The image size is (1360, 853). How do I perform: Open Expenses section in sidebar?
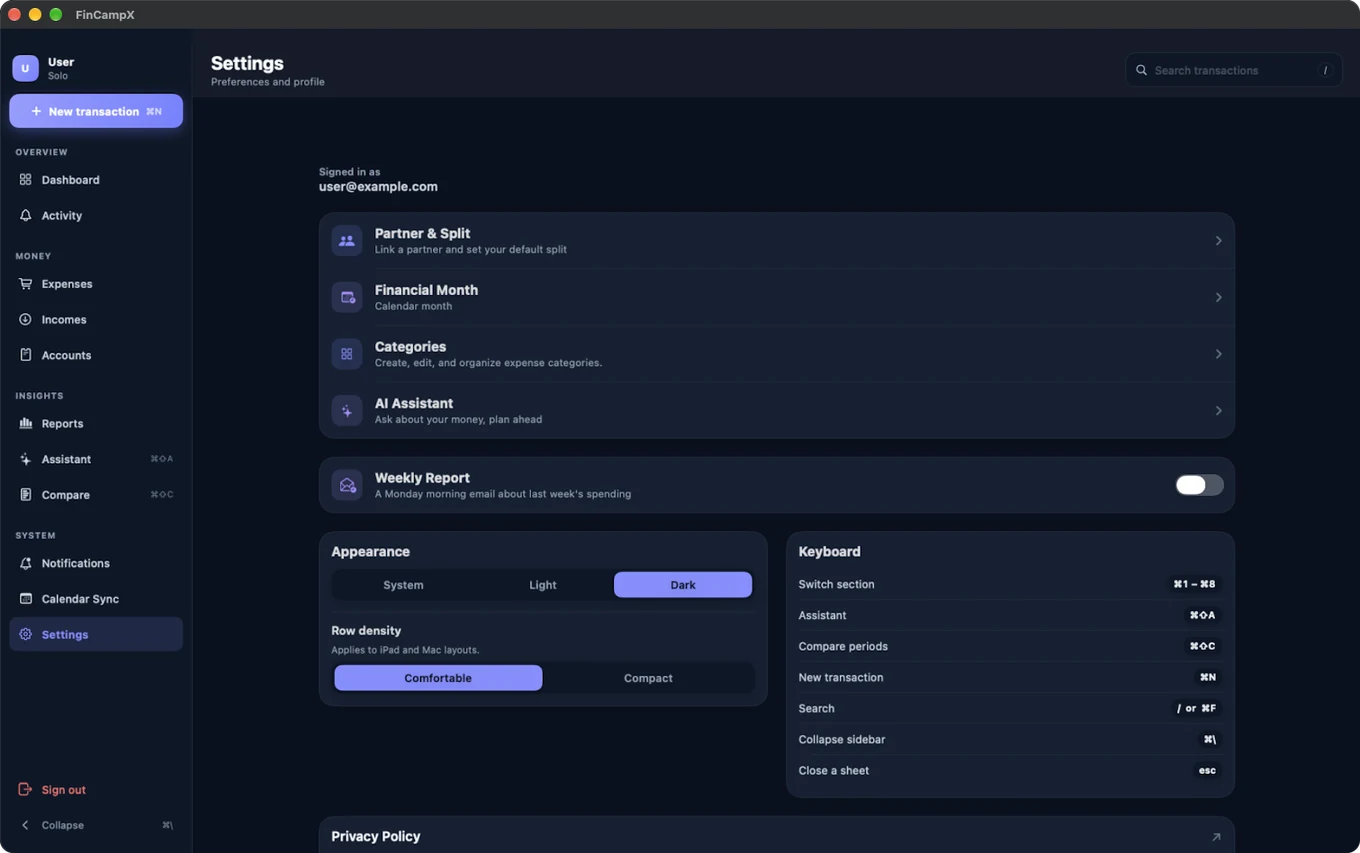(x=96, y=284)
